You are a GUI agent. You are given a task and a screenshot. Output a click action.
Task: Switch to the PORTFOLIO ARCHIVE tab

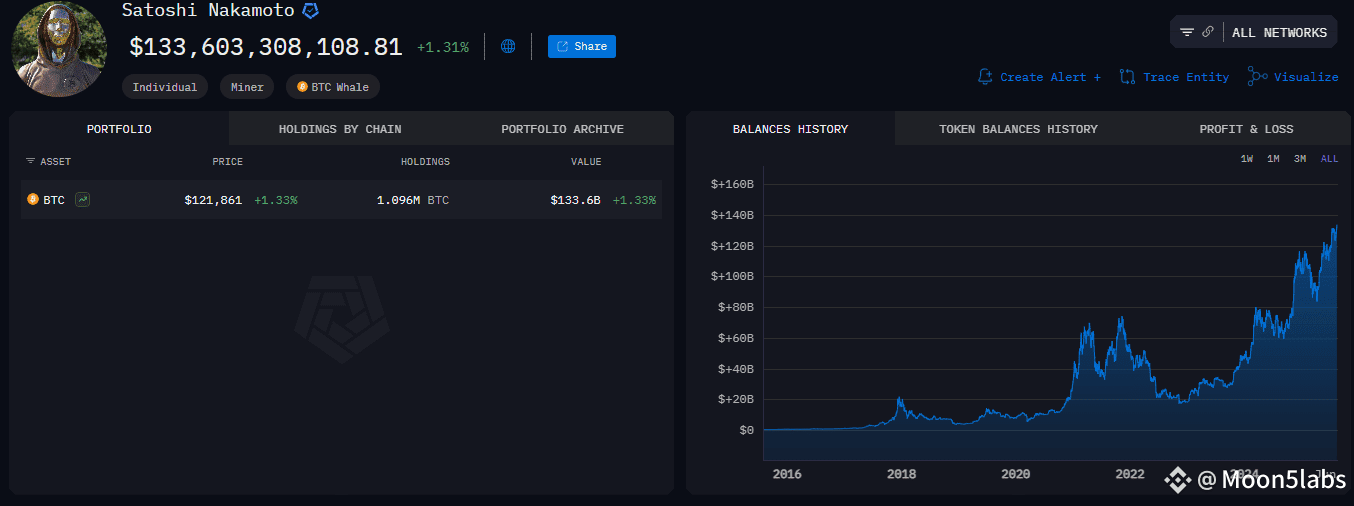pos(562,129)
